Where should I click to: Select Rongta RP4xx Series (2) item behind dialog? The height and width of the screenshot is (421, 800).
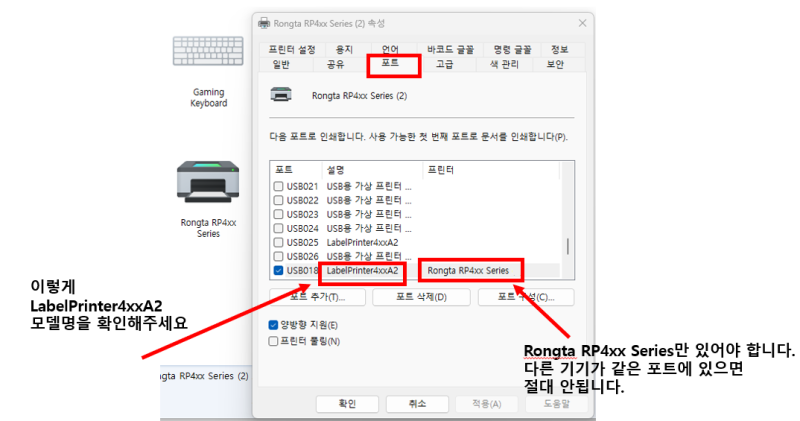(x=204, y=376)
